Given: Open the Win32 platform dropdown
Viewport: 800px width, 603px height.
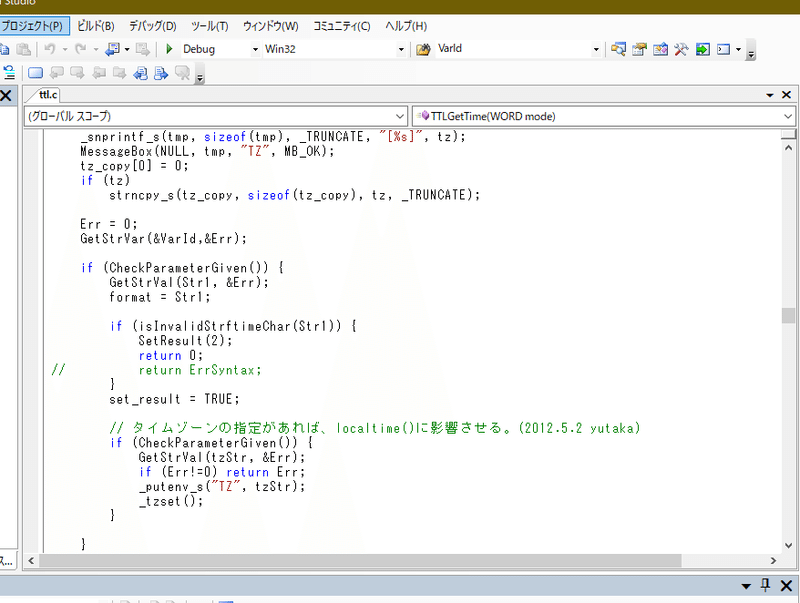Looking at the screenshot, I should (401, 49).
